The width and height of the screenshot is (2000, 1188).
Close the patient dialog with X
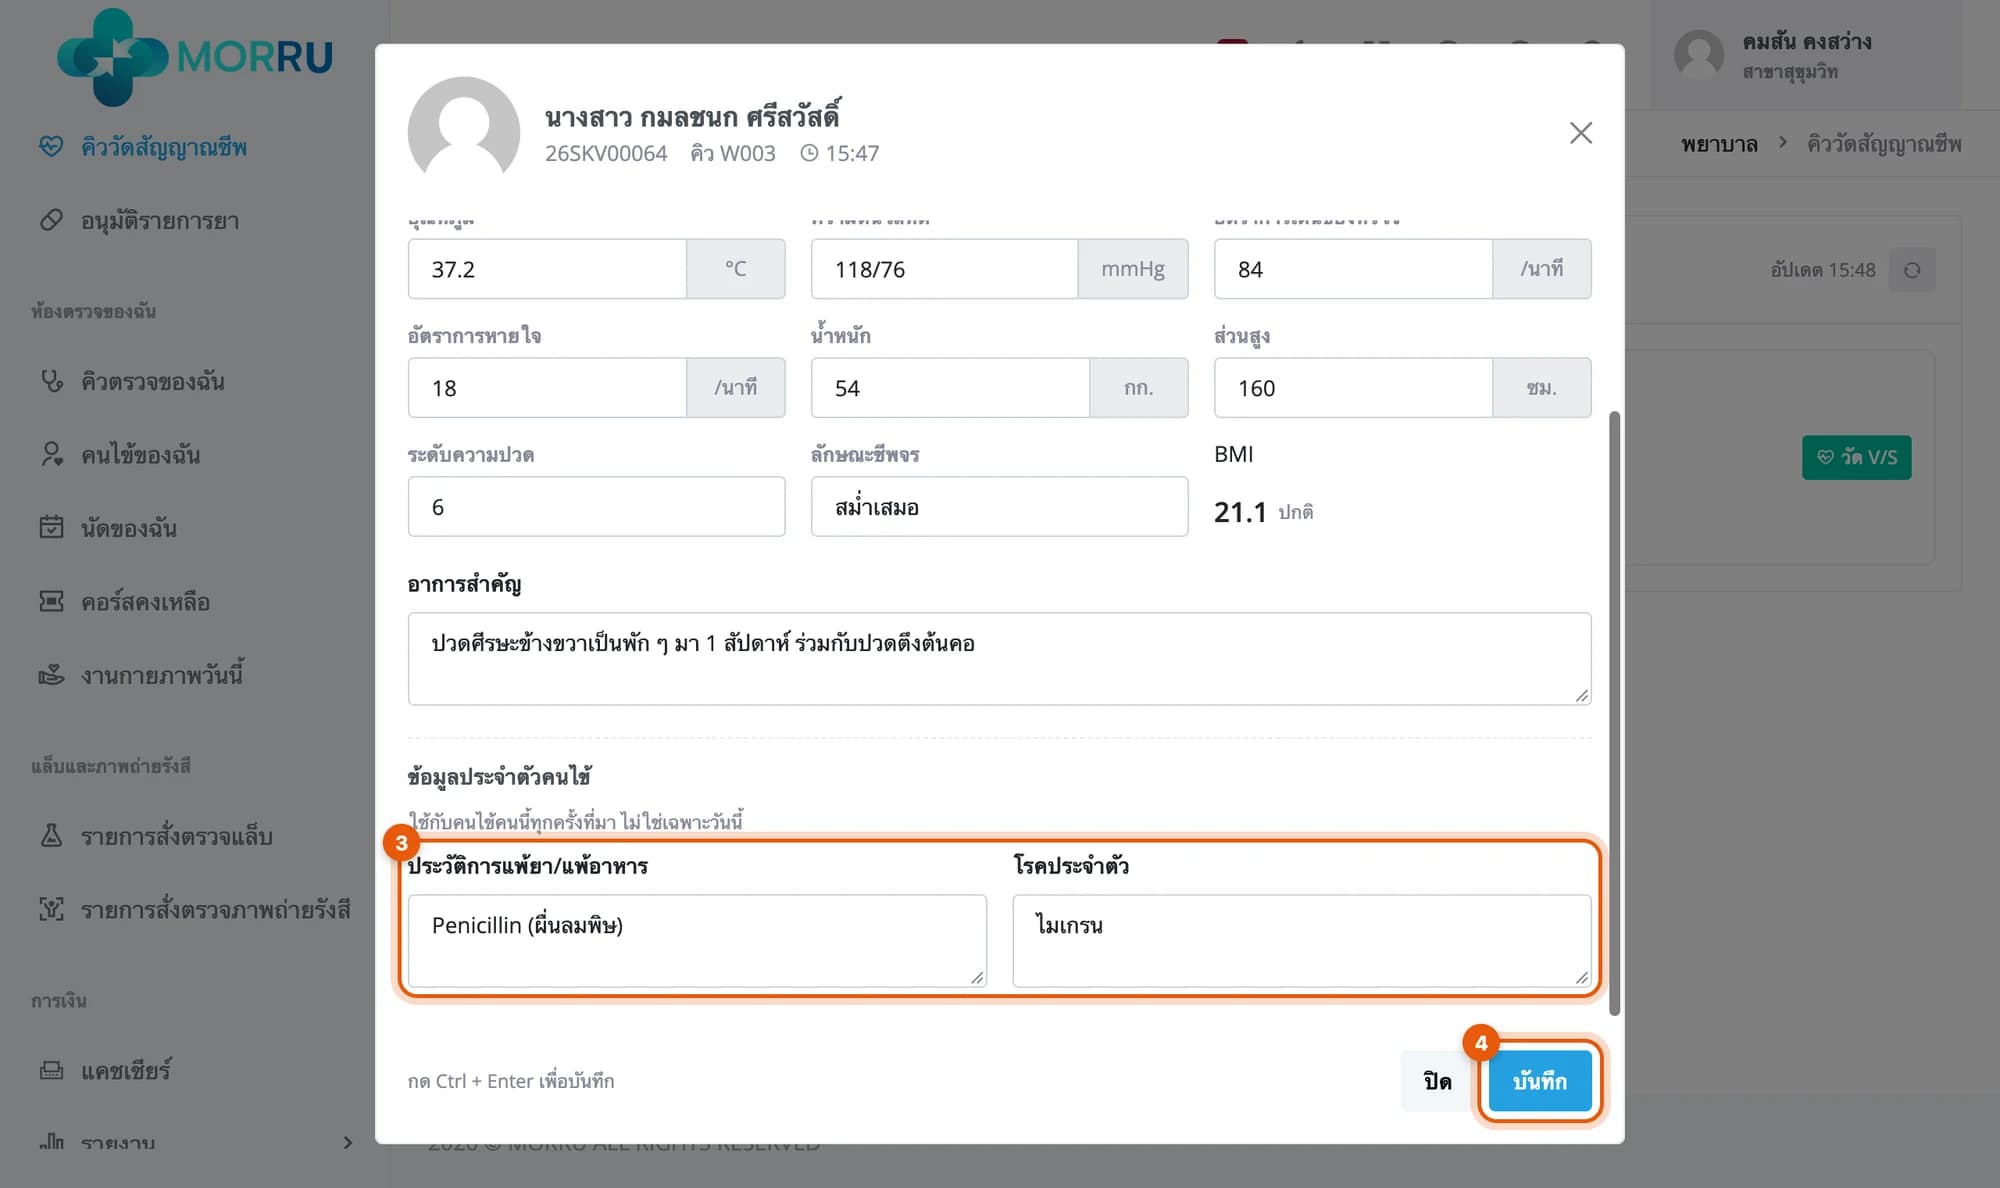[1581, 133]
